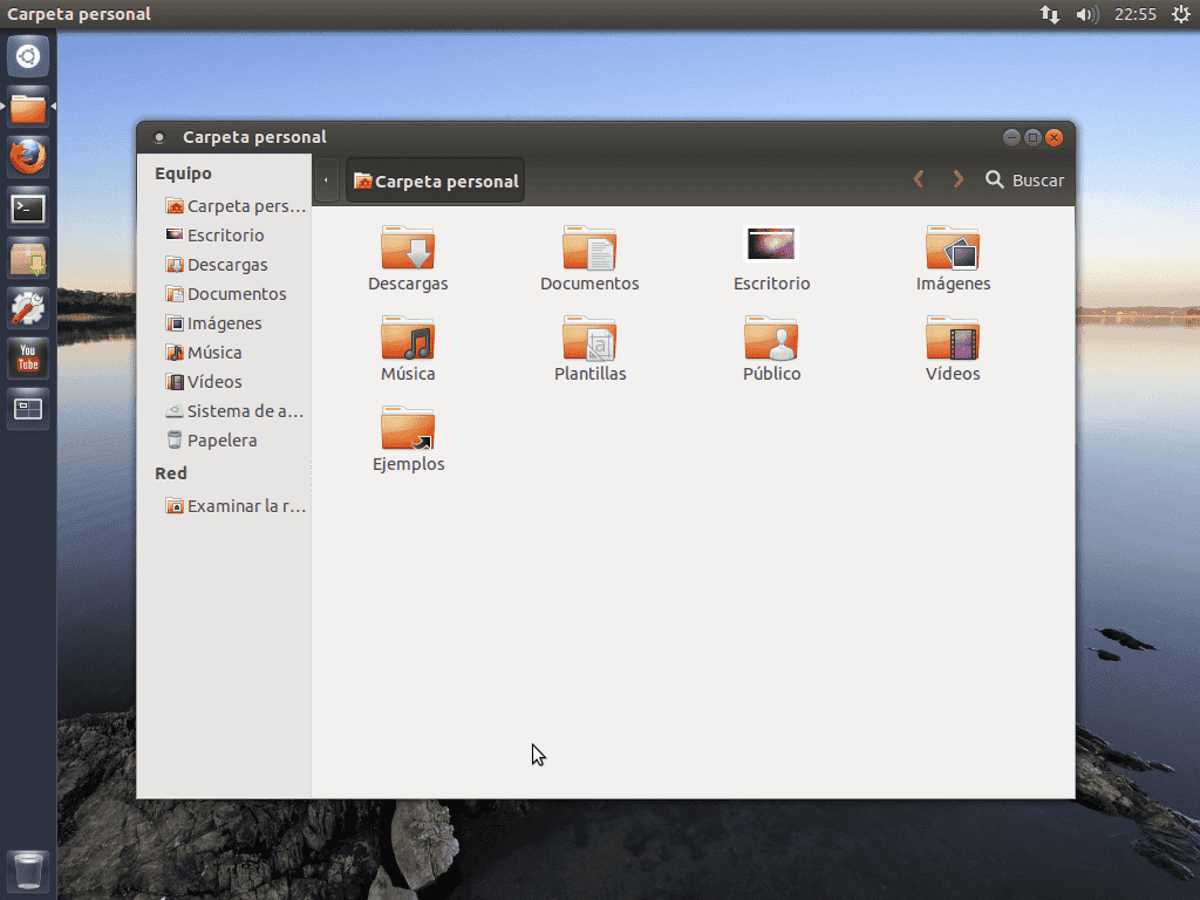Open Sistema de archivos in the sidebar

coord(236,411)
